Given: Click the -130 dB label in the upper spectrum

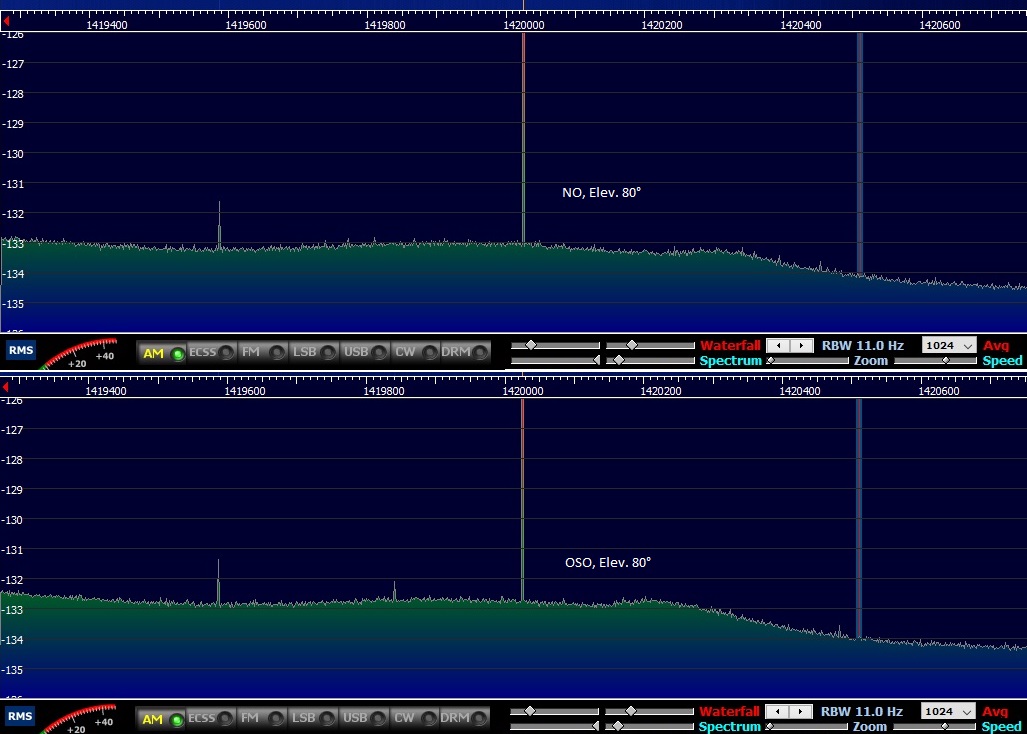Looking at the screenshot, I should tap(12, 154).
